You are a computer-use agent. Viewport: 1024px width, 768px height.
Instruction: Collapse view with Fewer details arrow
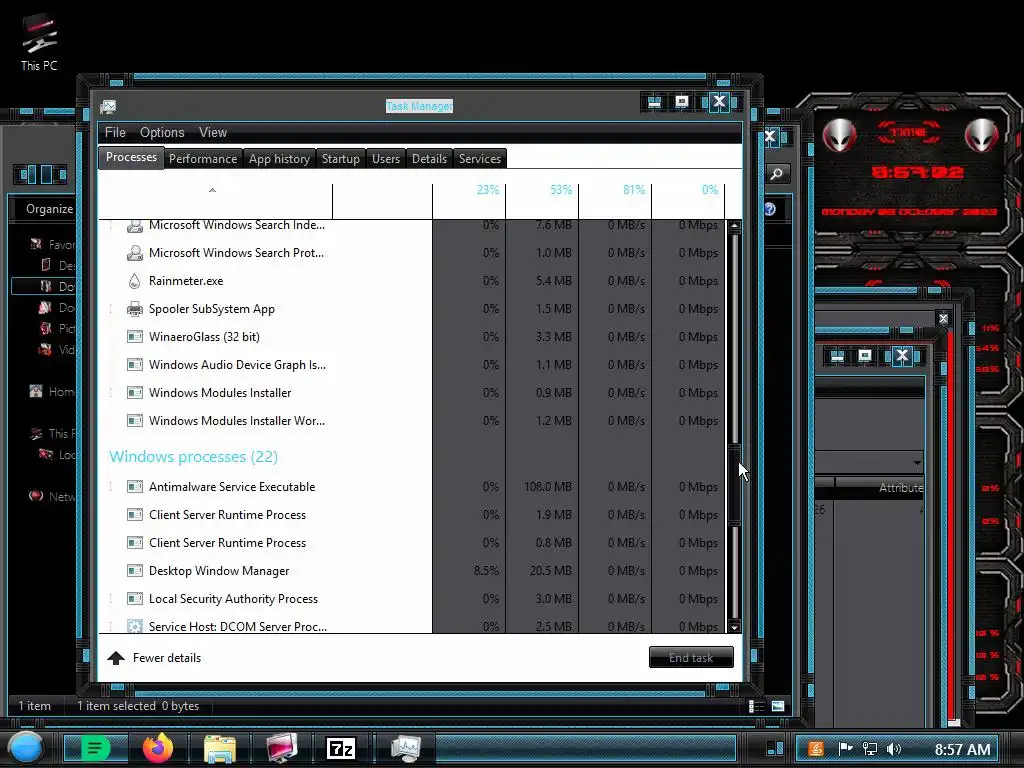(116, 658)
